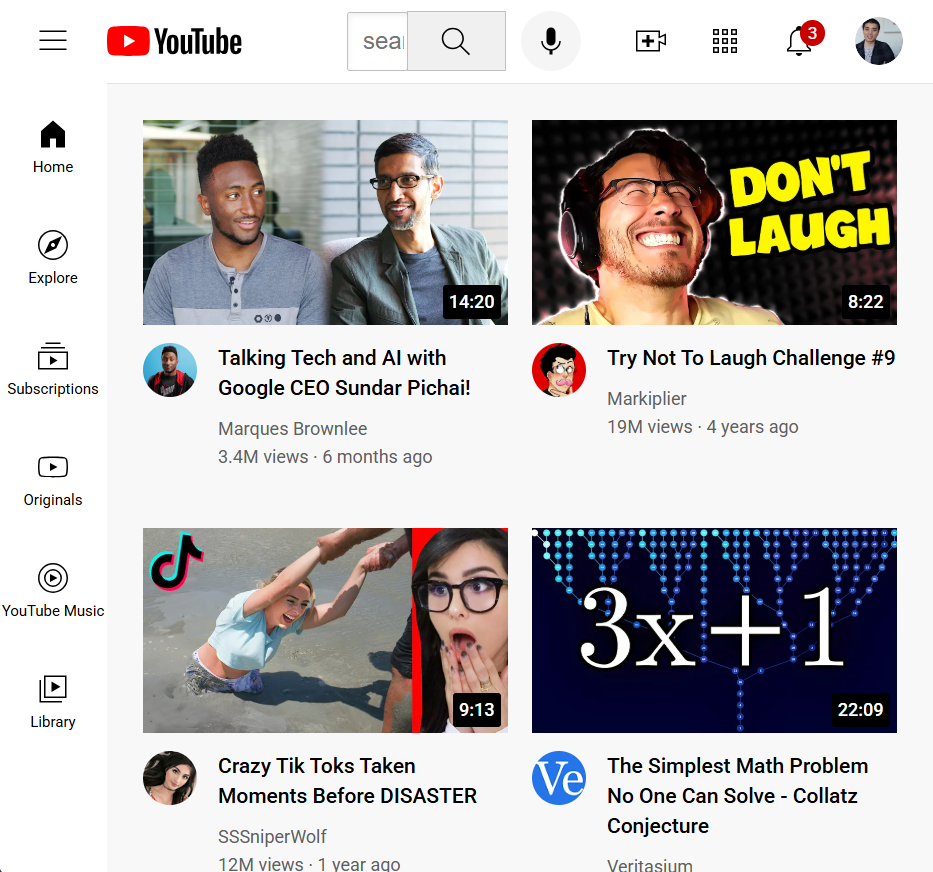Image resolution: width=933 pixels, height=872 pixels.
Task: Play the Sundar Pichai interview thumbnail
Action: tap(325, 222)
